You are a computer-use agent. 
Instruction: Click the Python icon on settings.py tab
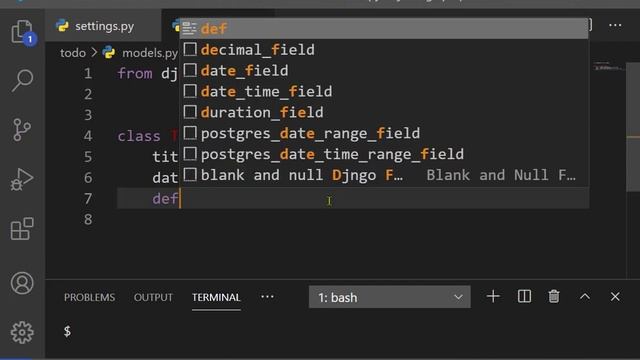62,26
